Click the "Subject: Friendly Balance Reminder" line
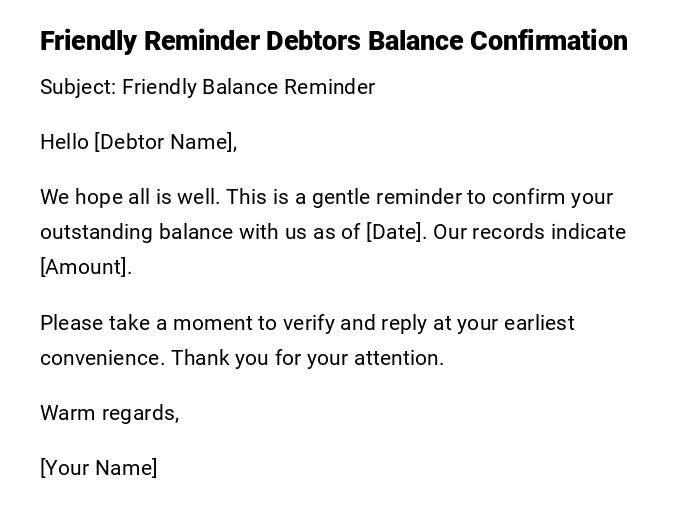The image size is (700, 530). pyautogui.click(x=207, y=87)
